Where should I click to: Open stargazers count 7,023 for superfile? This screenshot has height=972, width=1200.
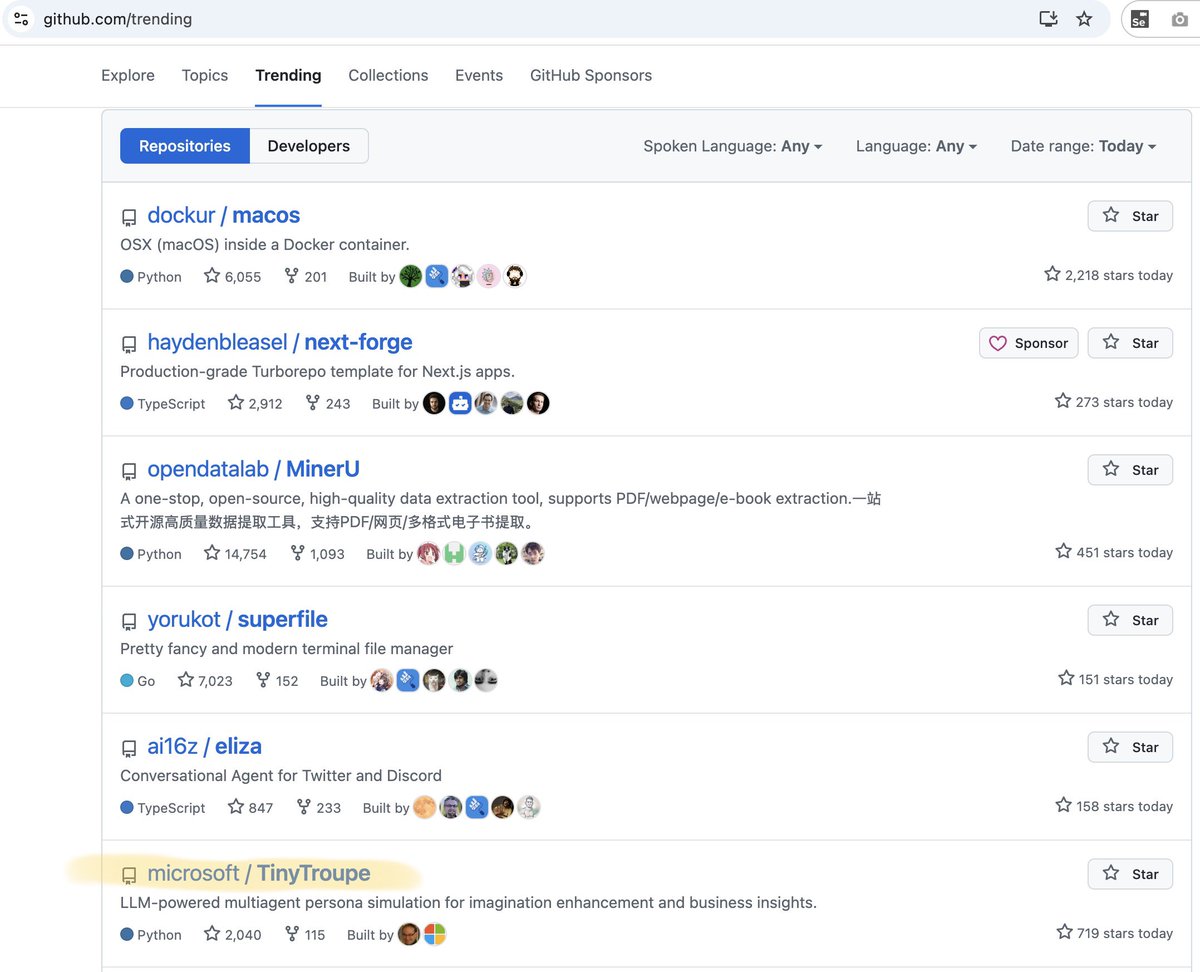(x=205, y=680)
